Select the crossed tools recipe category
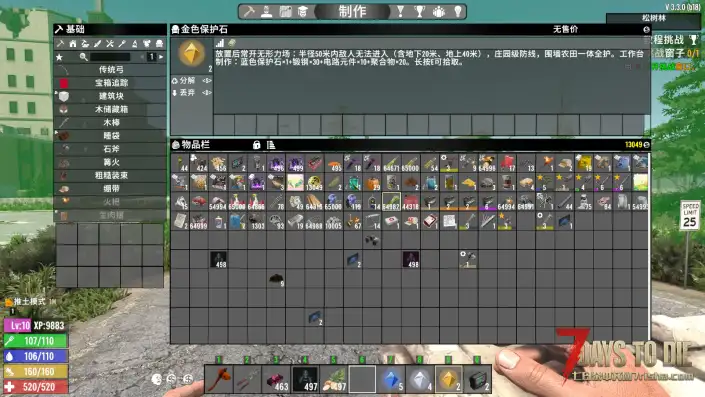 110,44
